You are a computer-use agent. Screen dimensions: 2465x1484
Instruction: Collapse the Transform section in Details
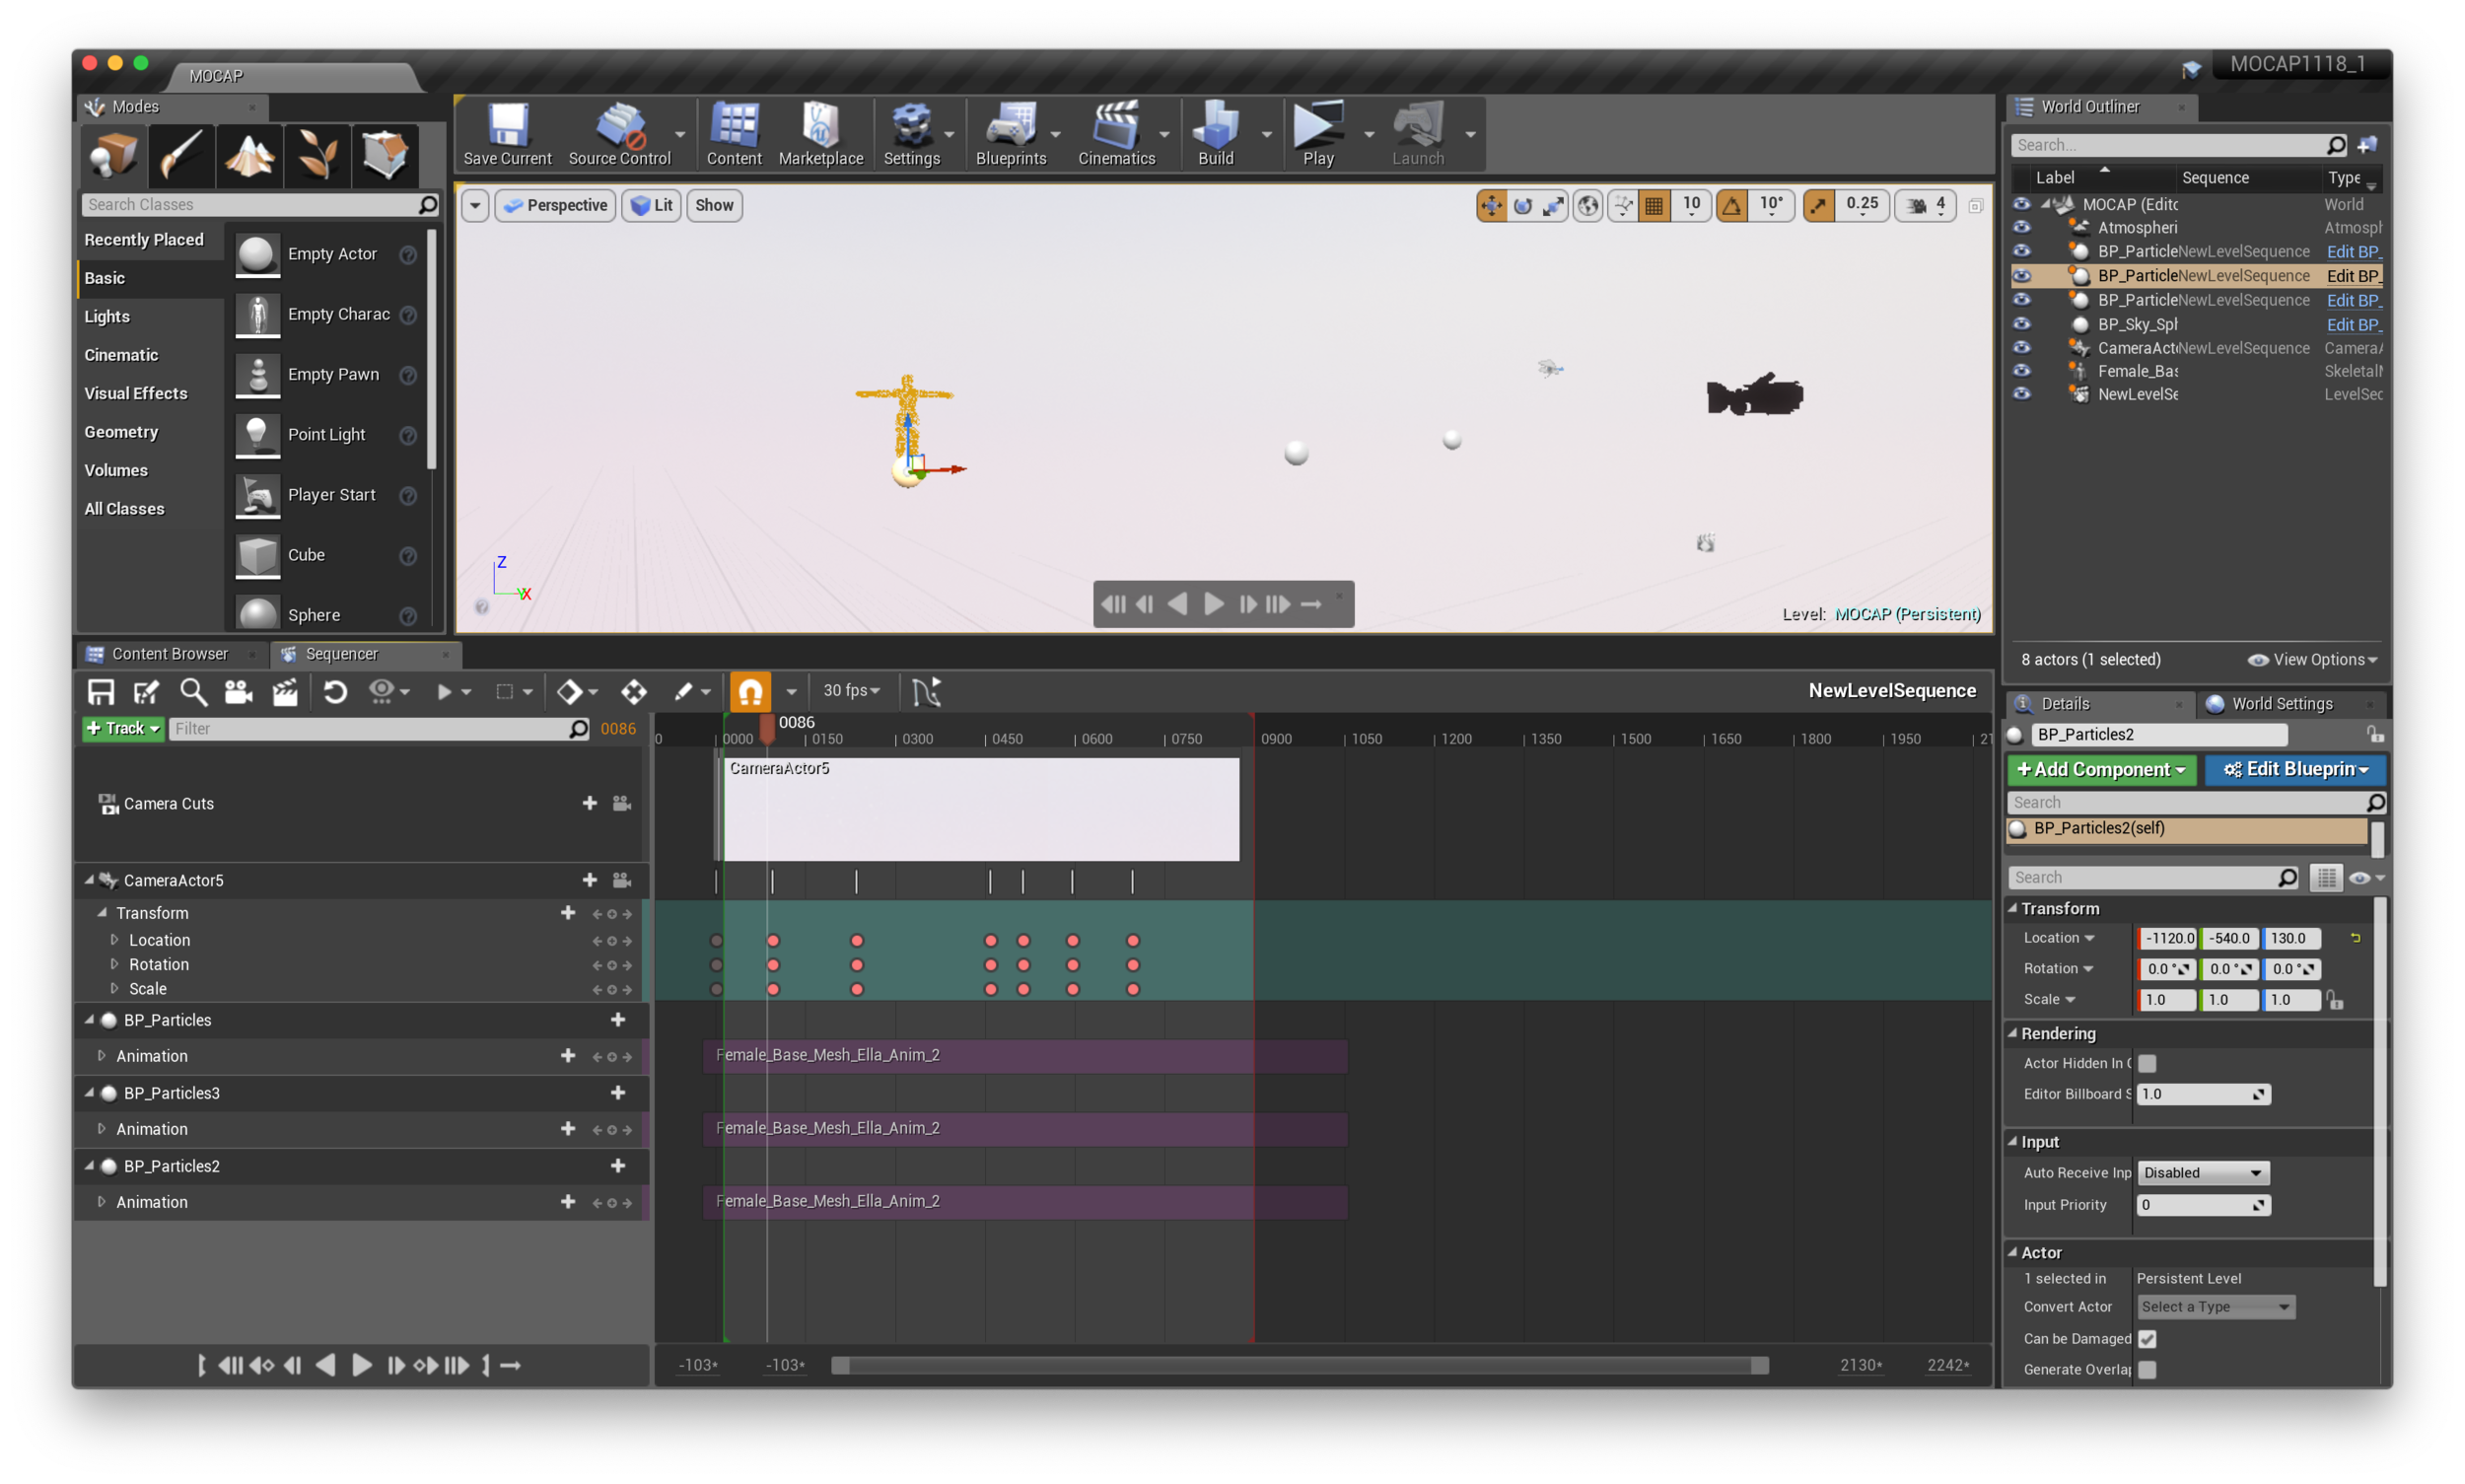(2012, 908)
